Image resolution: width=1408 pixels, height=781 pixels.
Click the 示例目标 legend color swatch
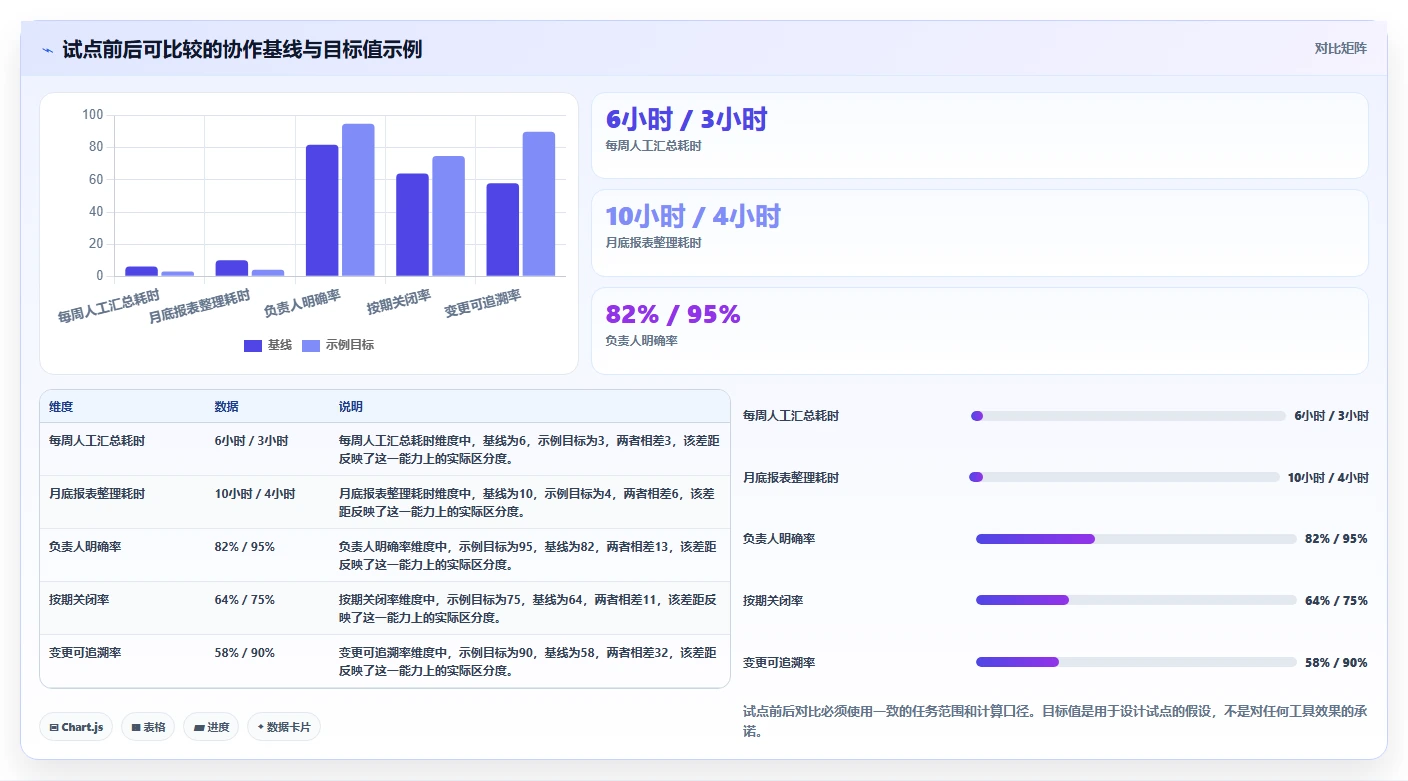click(x=311, y=345)
